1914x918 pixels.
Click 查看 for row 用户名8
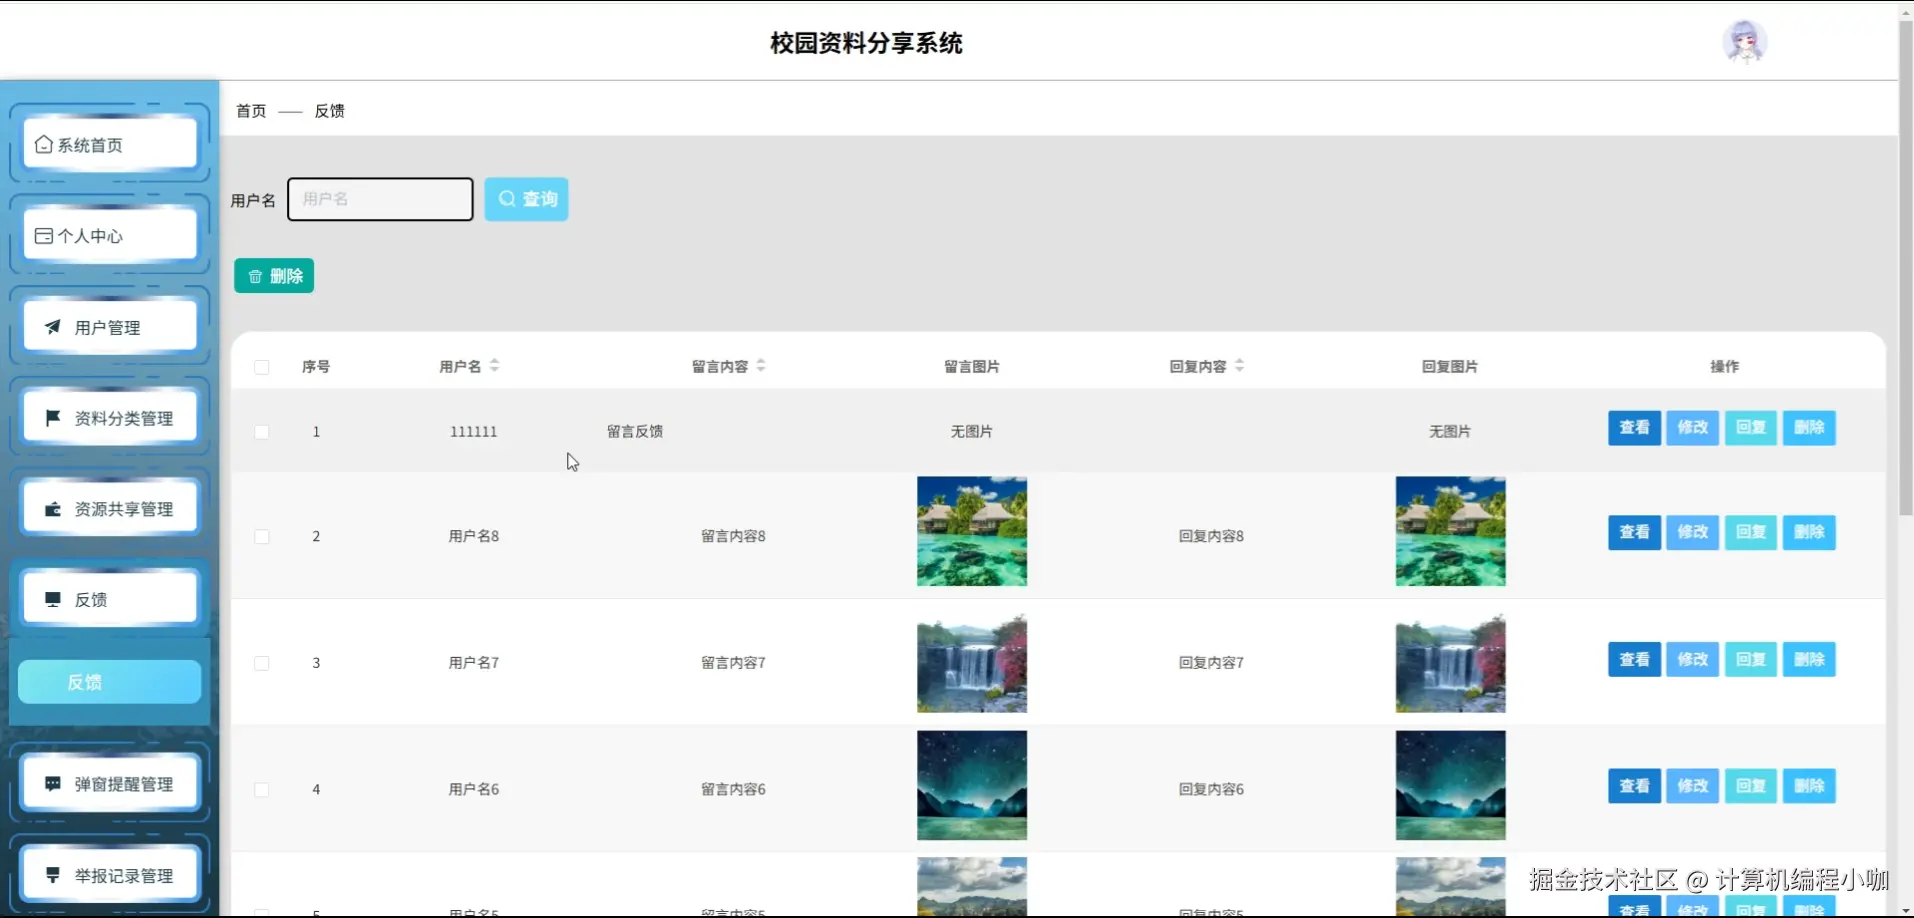[1634, 532]
